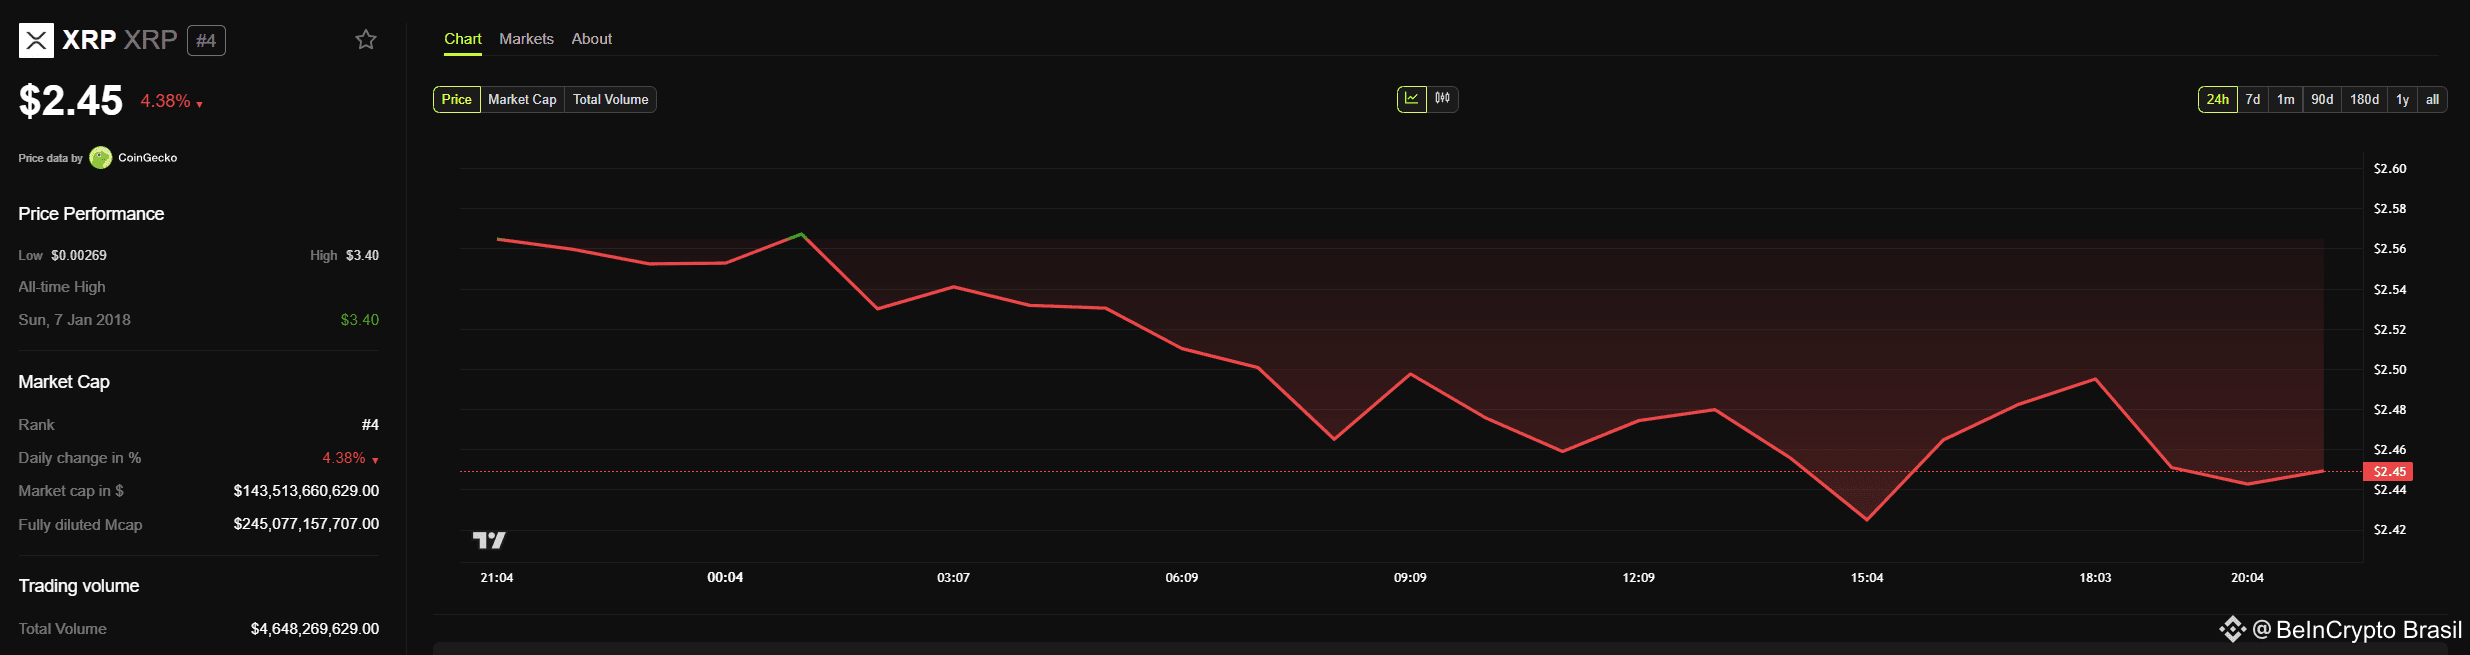
Task: Set chart range to 1m
Action: 2286,100
